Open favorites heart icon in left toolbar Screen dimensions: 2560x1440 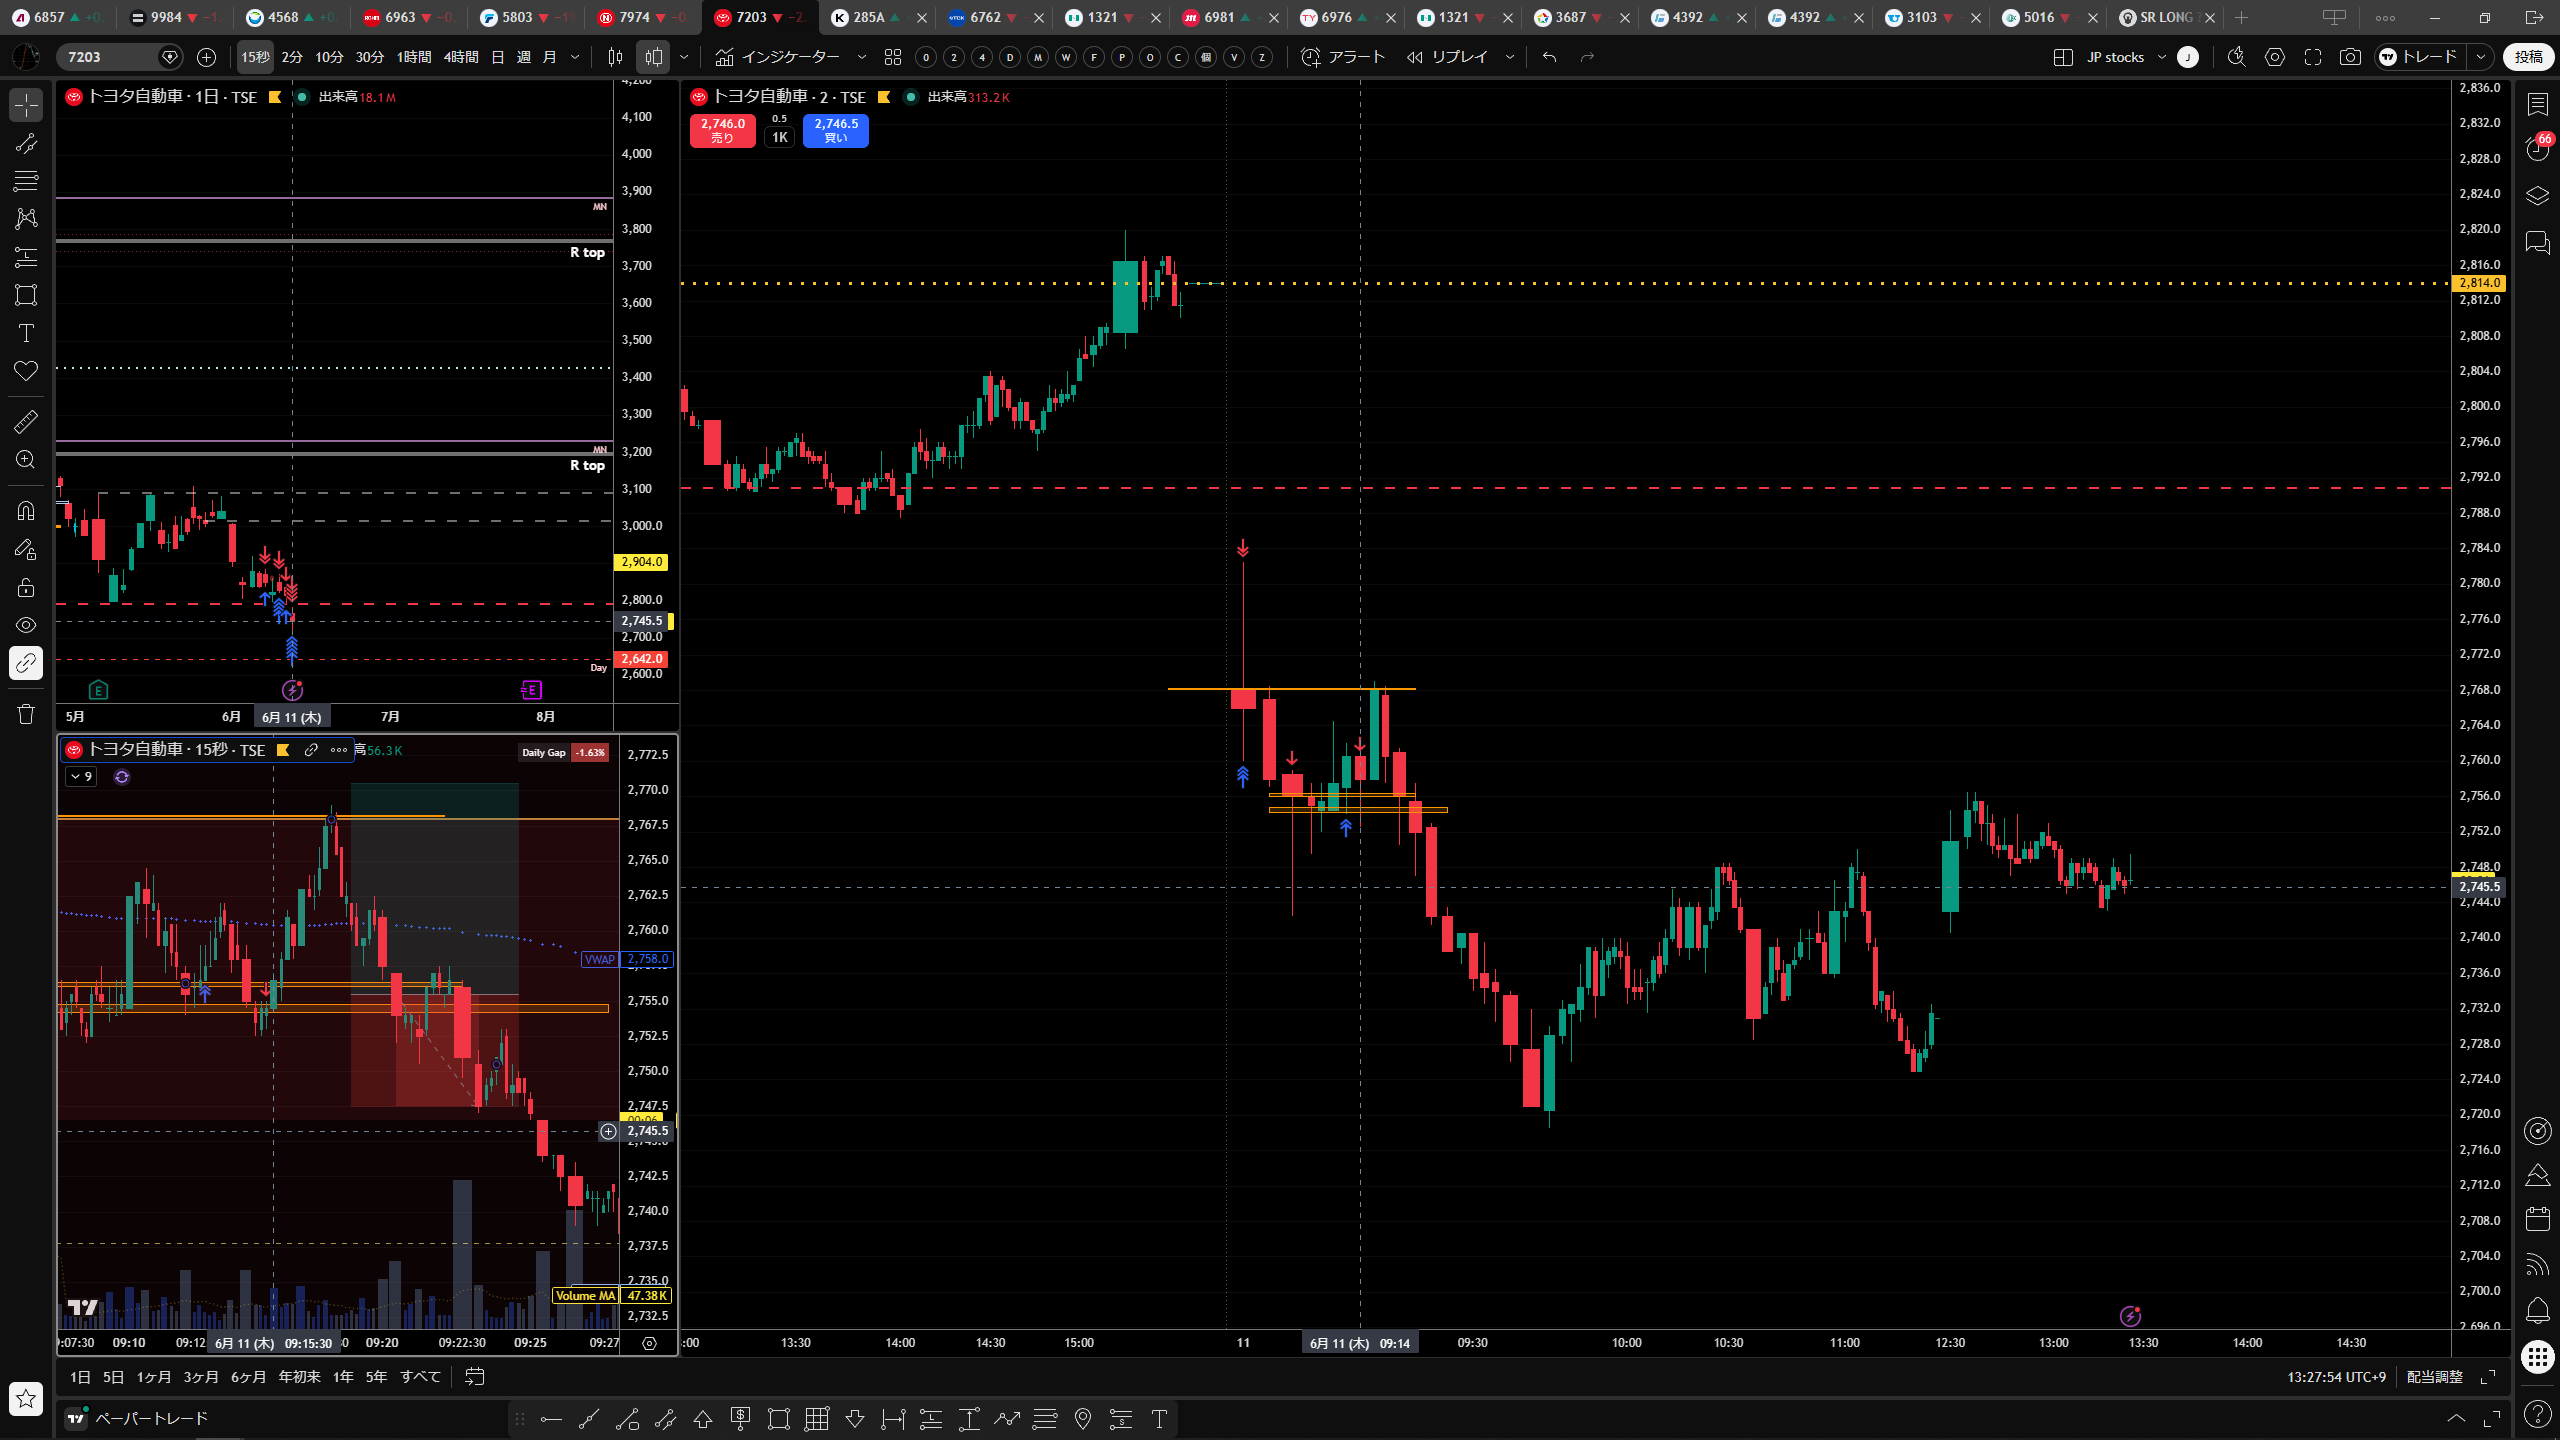[x=26, y=371]
